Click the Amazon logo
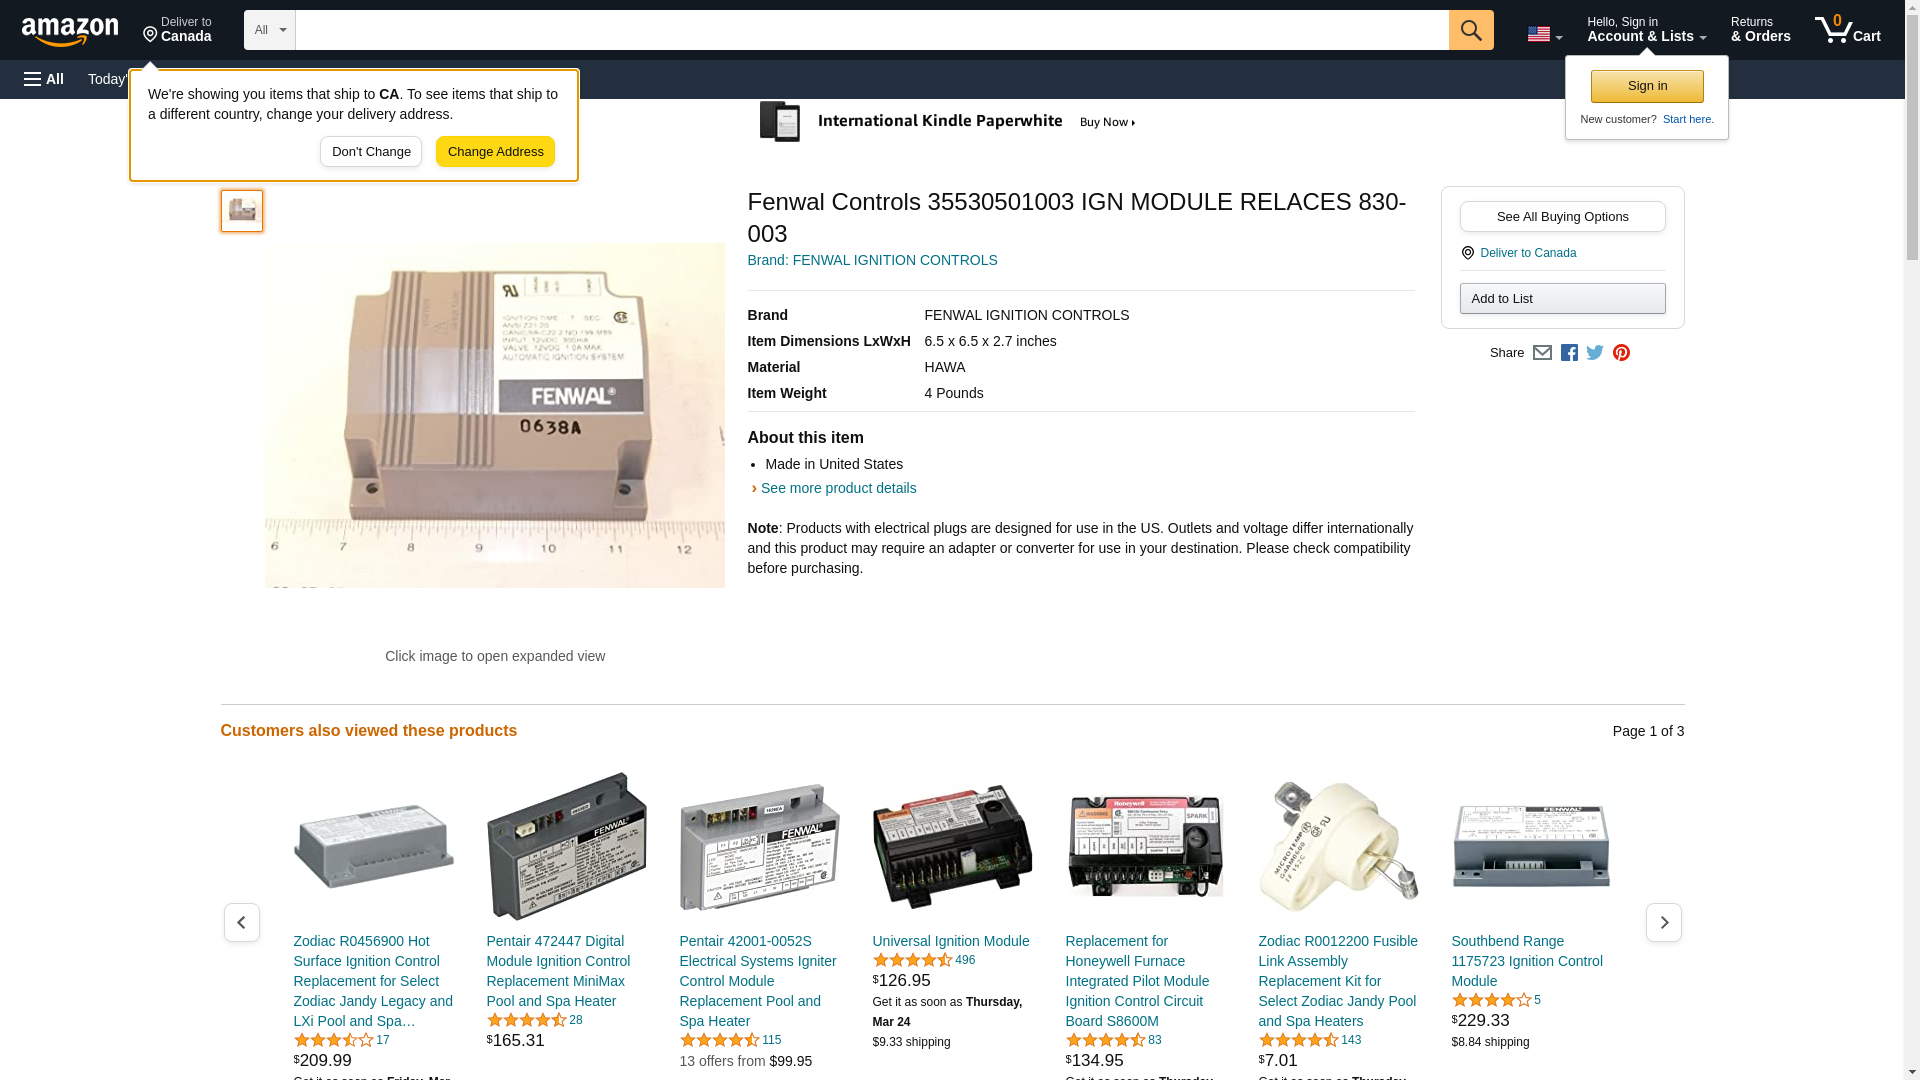 click(x=70, y=31)
